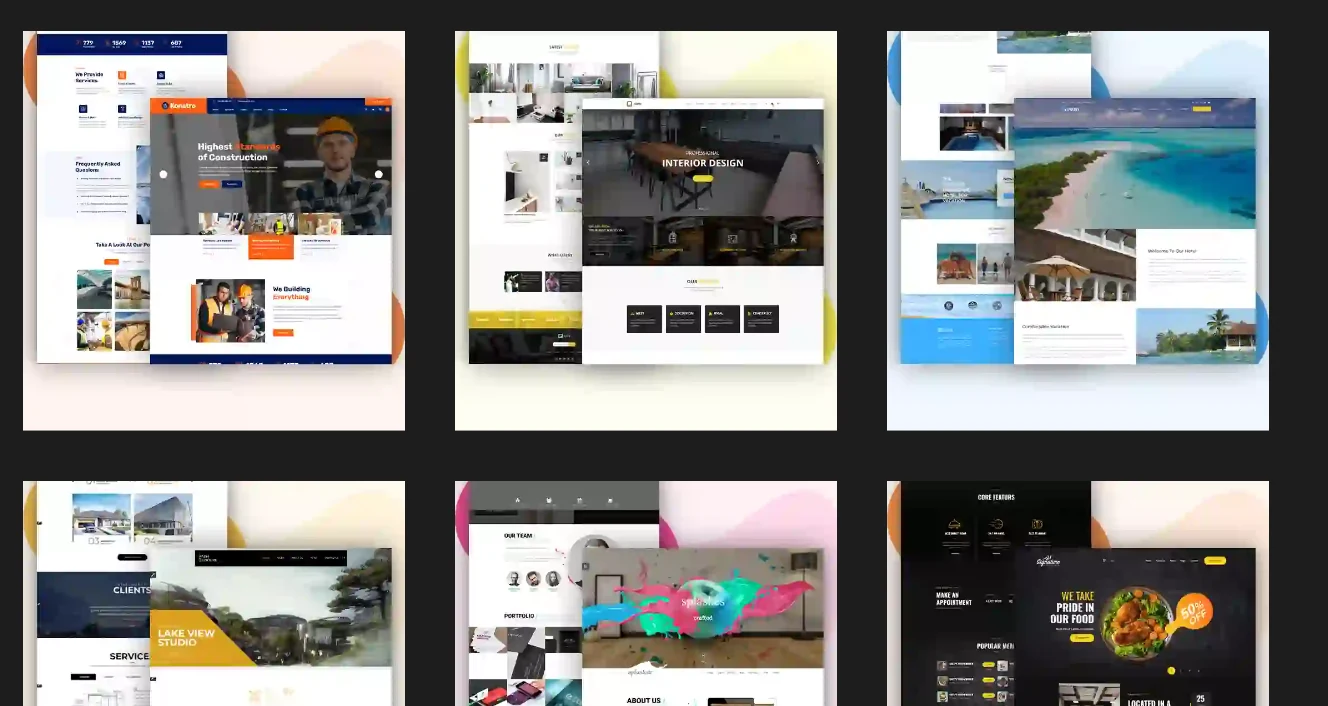Open the colorful paint splash portfolio template
This screenshot has height=706, width=1328.
pos(646,593)
